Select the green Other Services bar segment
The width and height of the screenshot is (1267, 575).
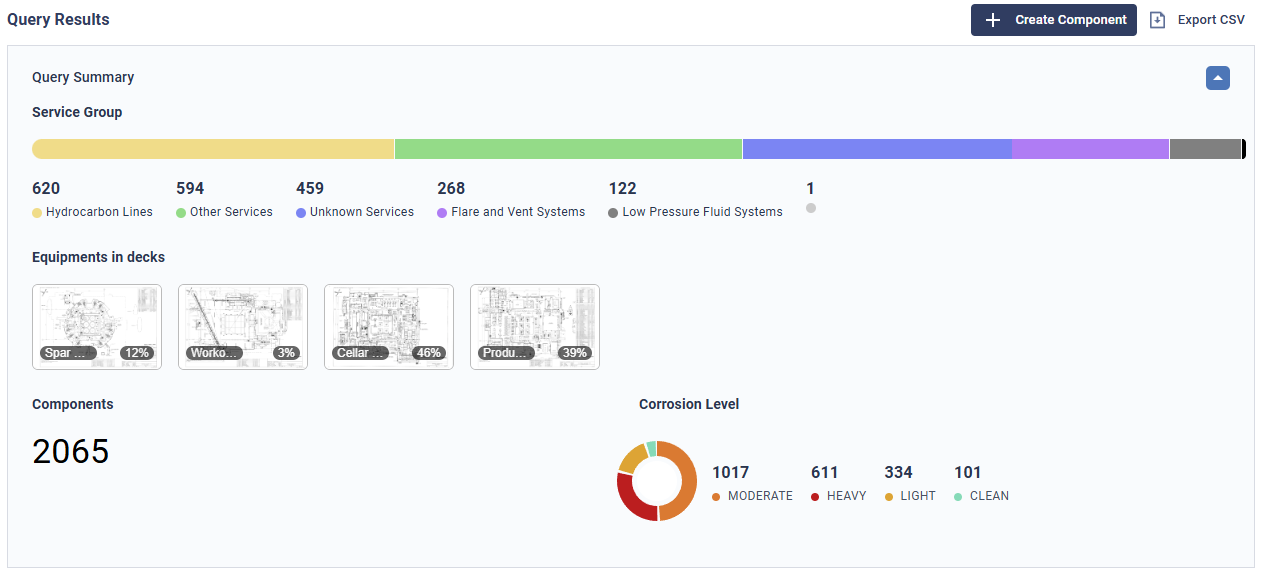coord(568,149)
